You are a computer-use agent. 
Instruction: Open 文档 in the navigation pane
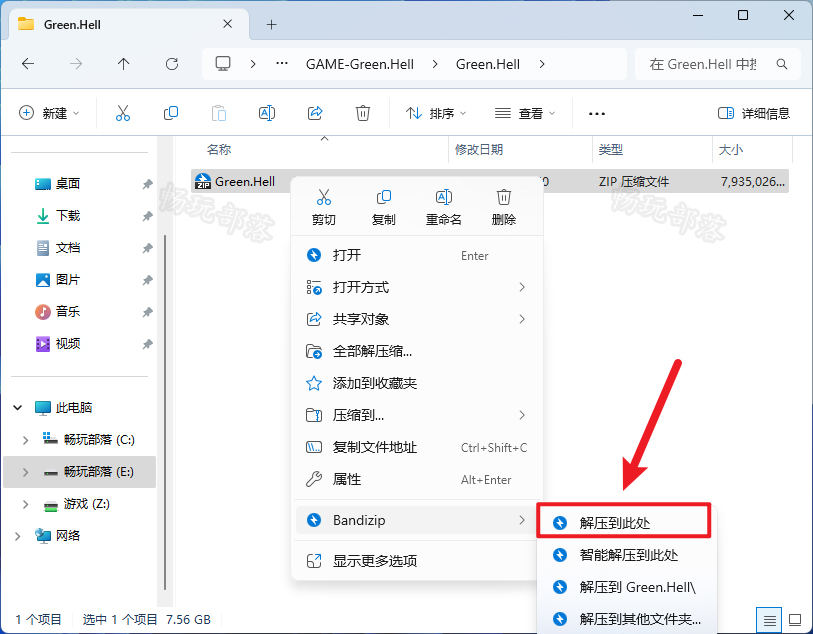[68, 248]
